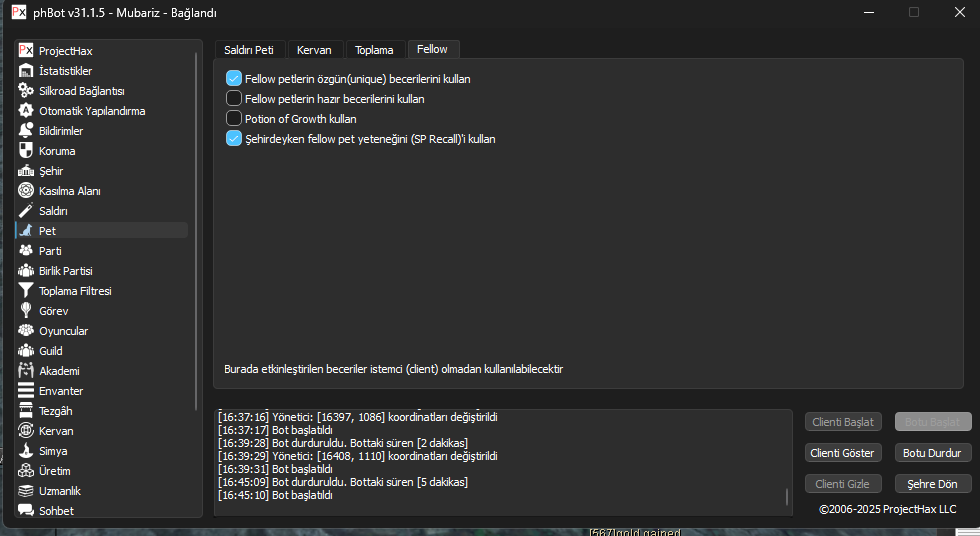This screenshot has width=980, height=536.
Task: Click the log panel scrollbar
Action: [x=787, y=496]
